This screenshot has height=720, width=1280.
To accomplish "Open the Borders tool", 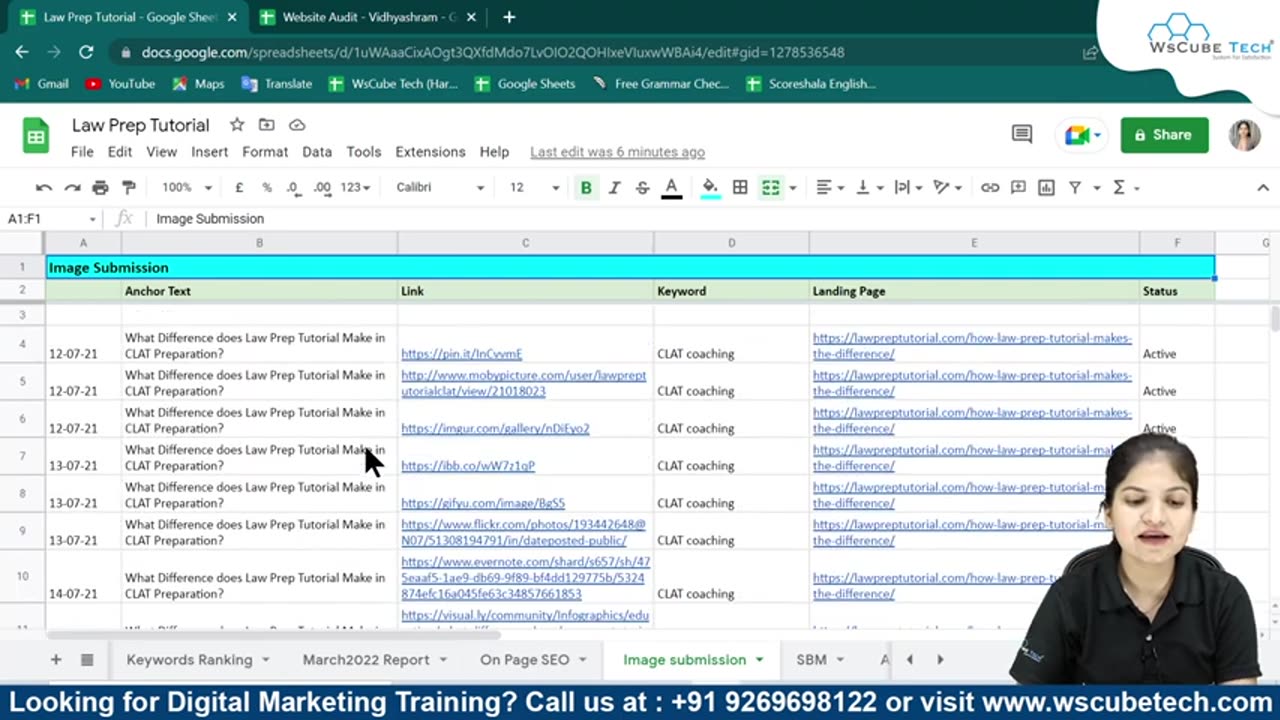I will 740,187.
